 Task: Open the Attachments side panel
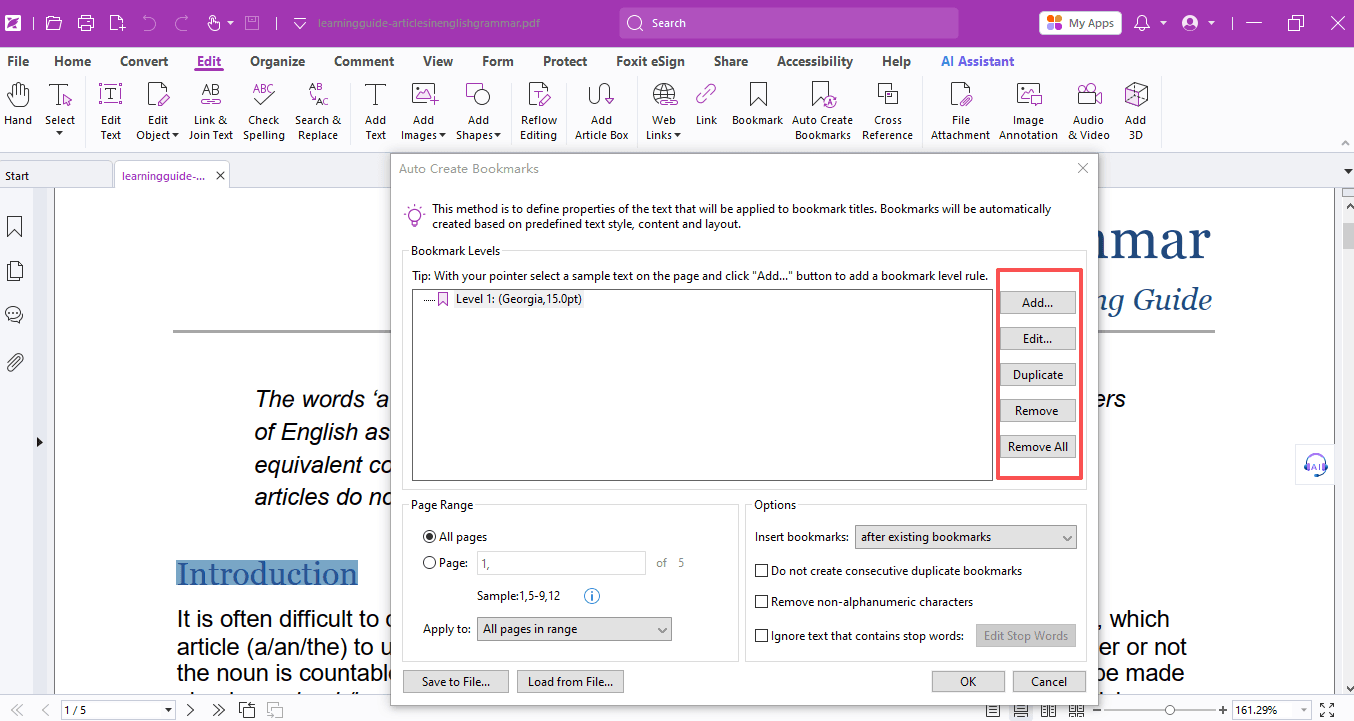(15, 361)
